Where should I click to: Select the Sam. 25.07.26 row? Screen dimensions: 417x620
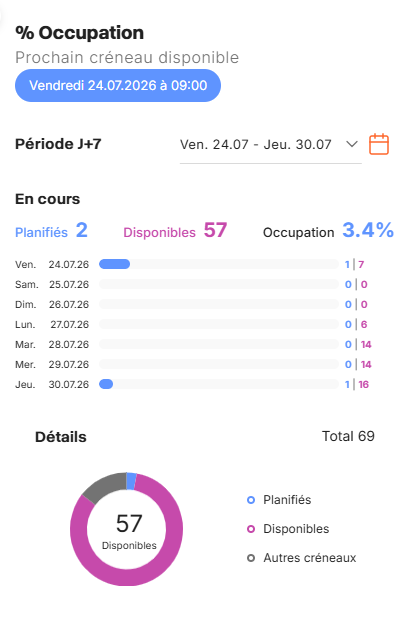(x=191, y=284)
